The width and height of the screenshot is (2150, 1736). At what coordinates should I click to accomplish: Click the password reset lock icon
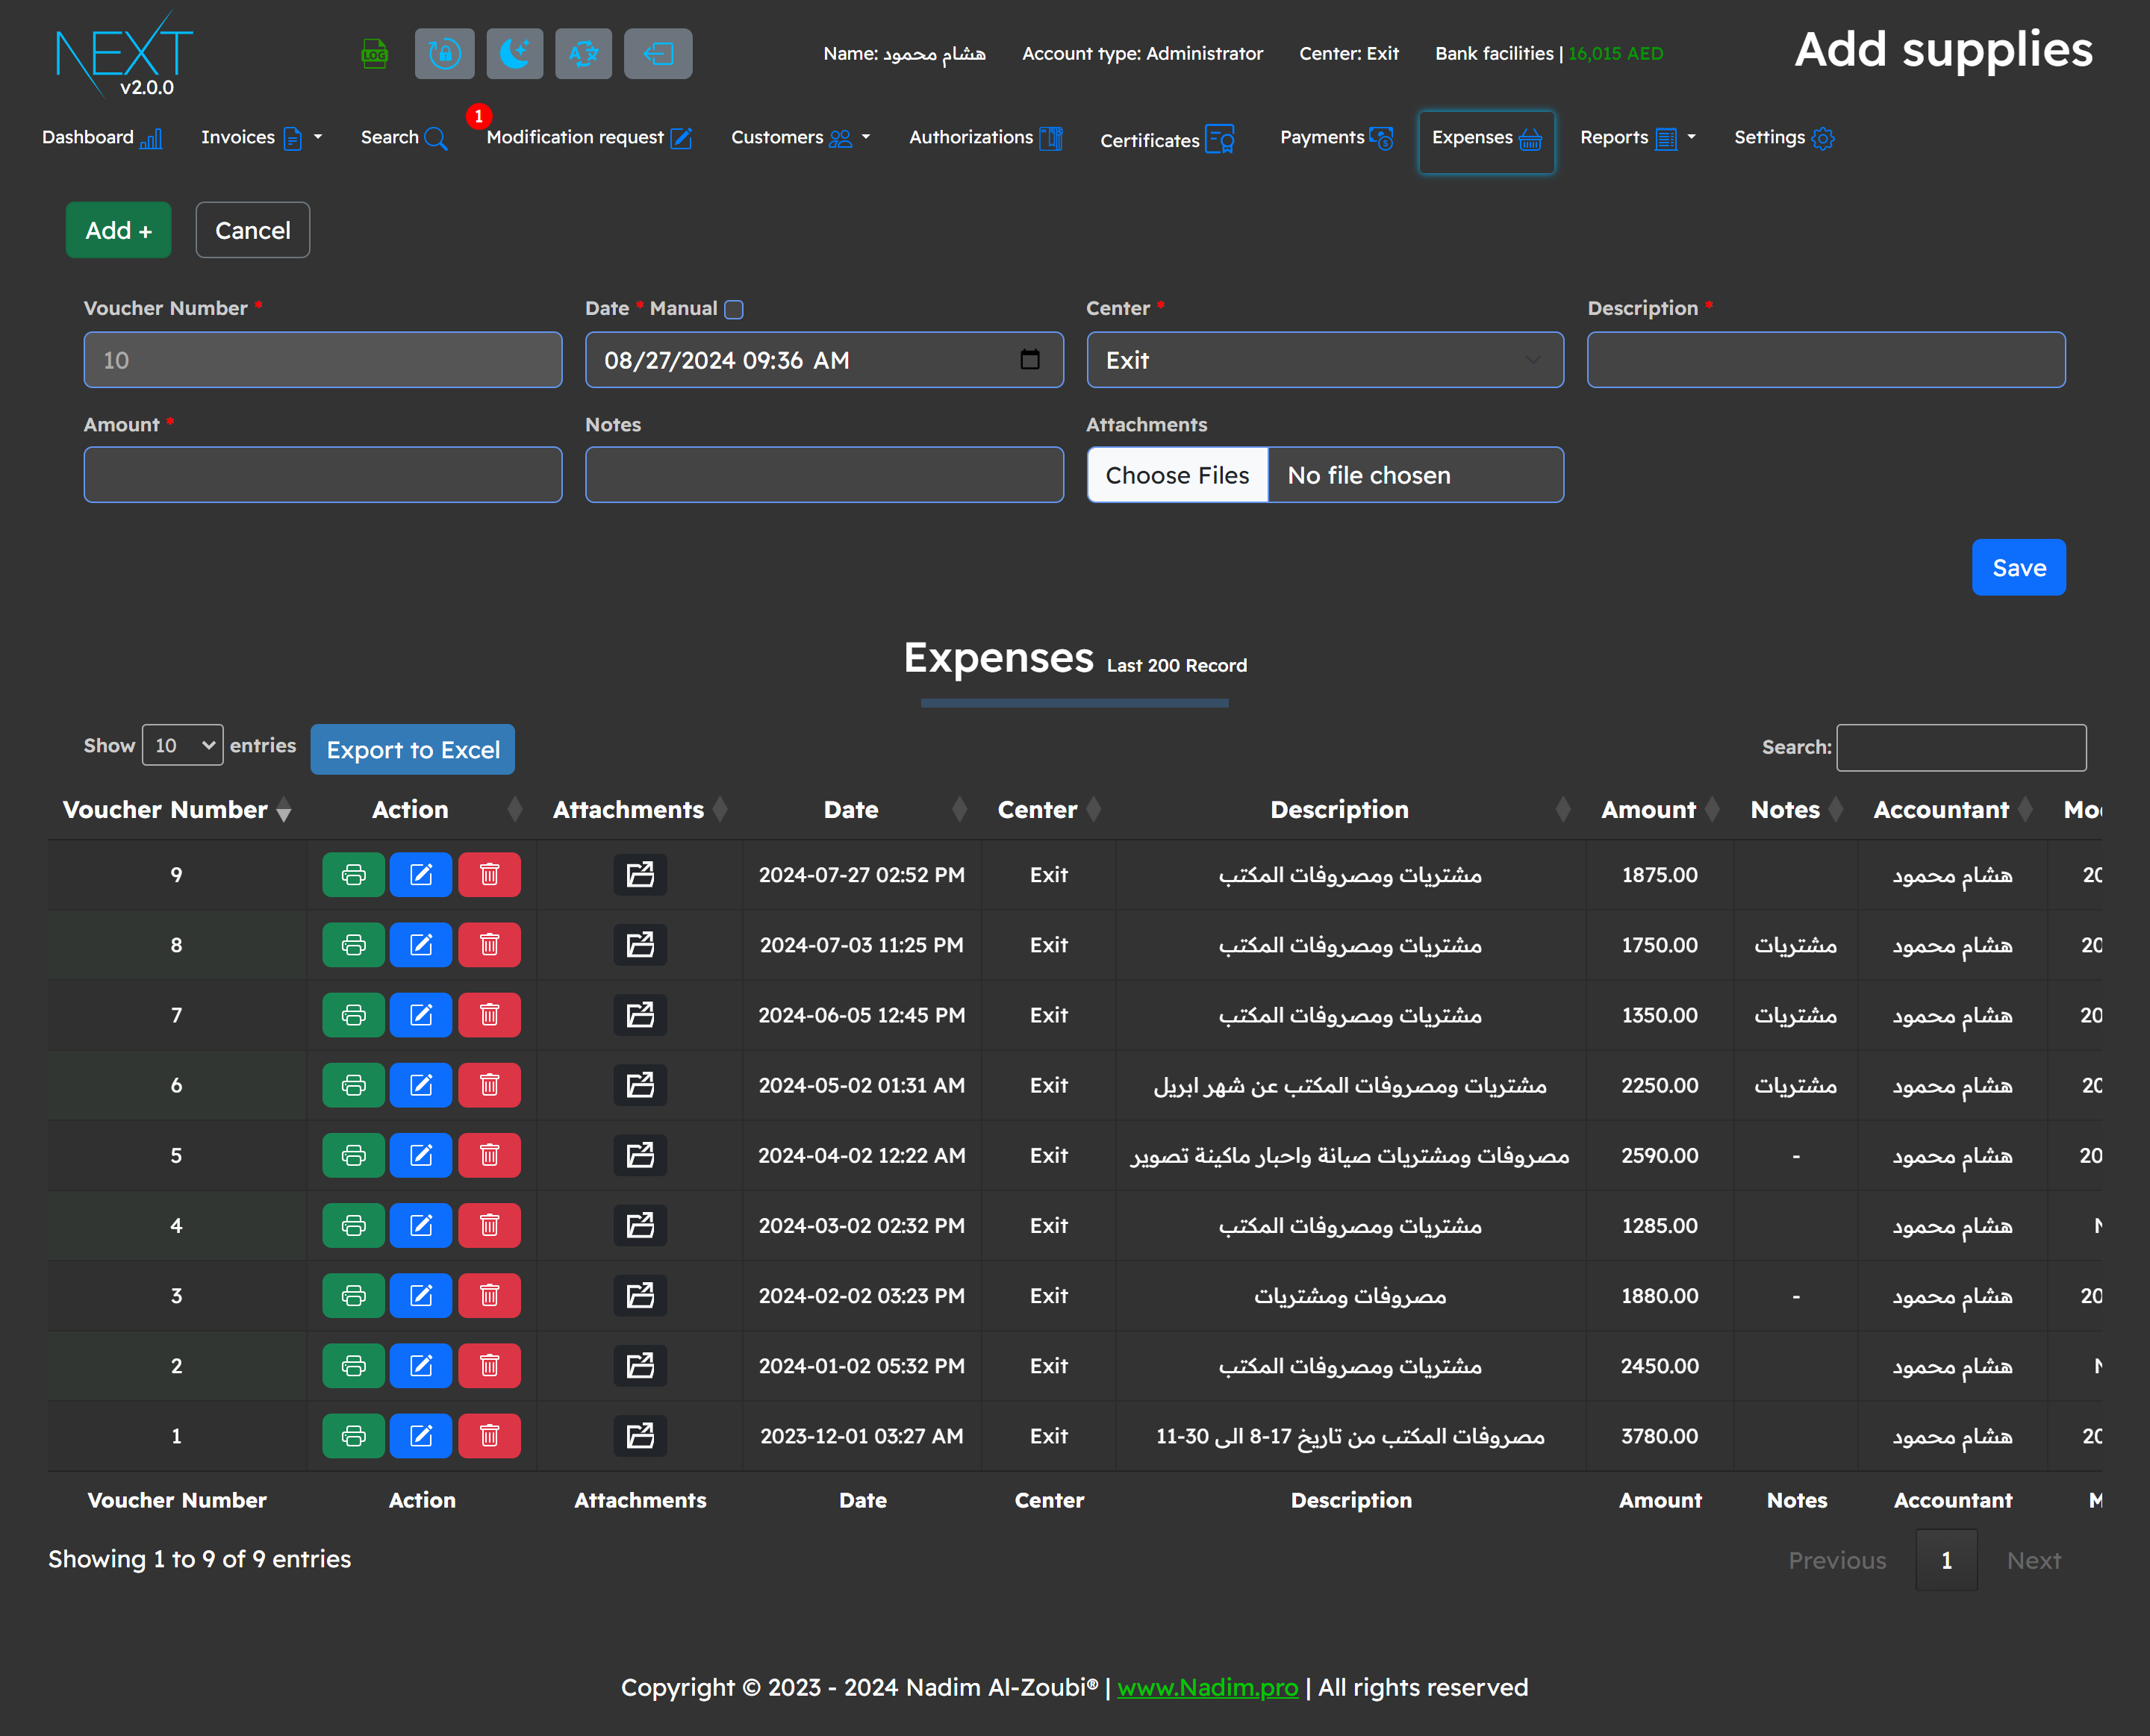[x=444, y=53]
